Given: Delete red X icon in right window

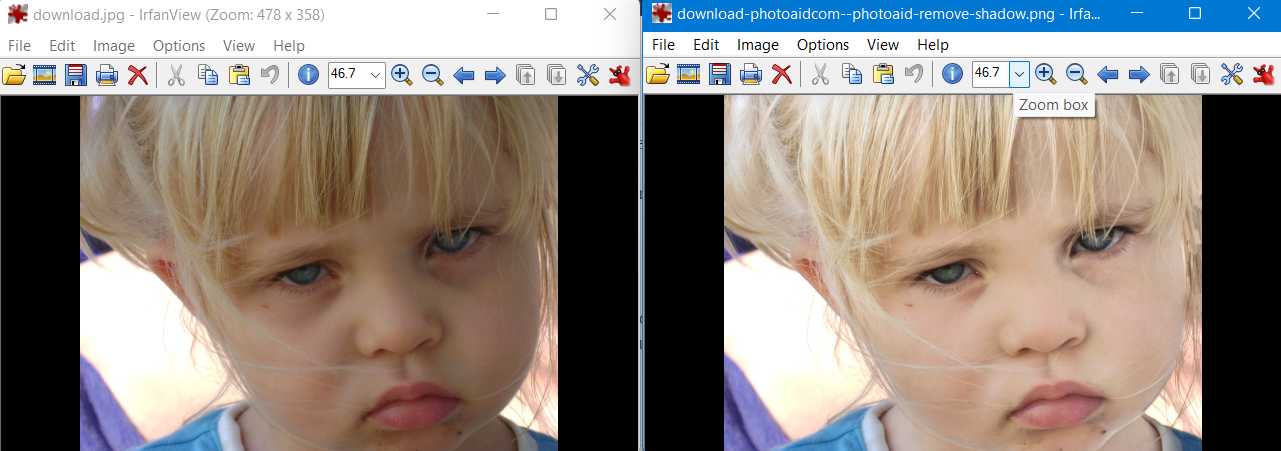Looking at the screenshot, I should pyautogui.click(x=782, y=74).
